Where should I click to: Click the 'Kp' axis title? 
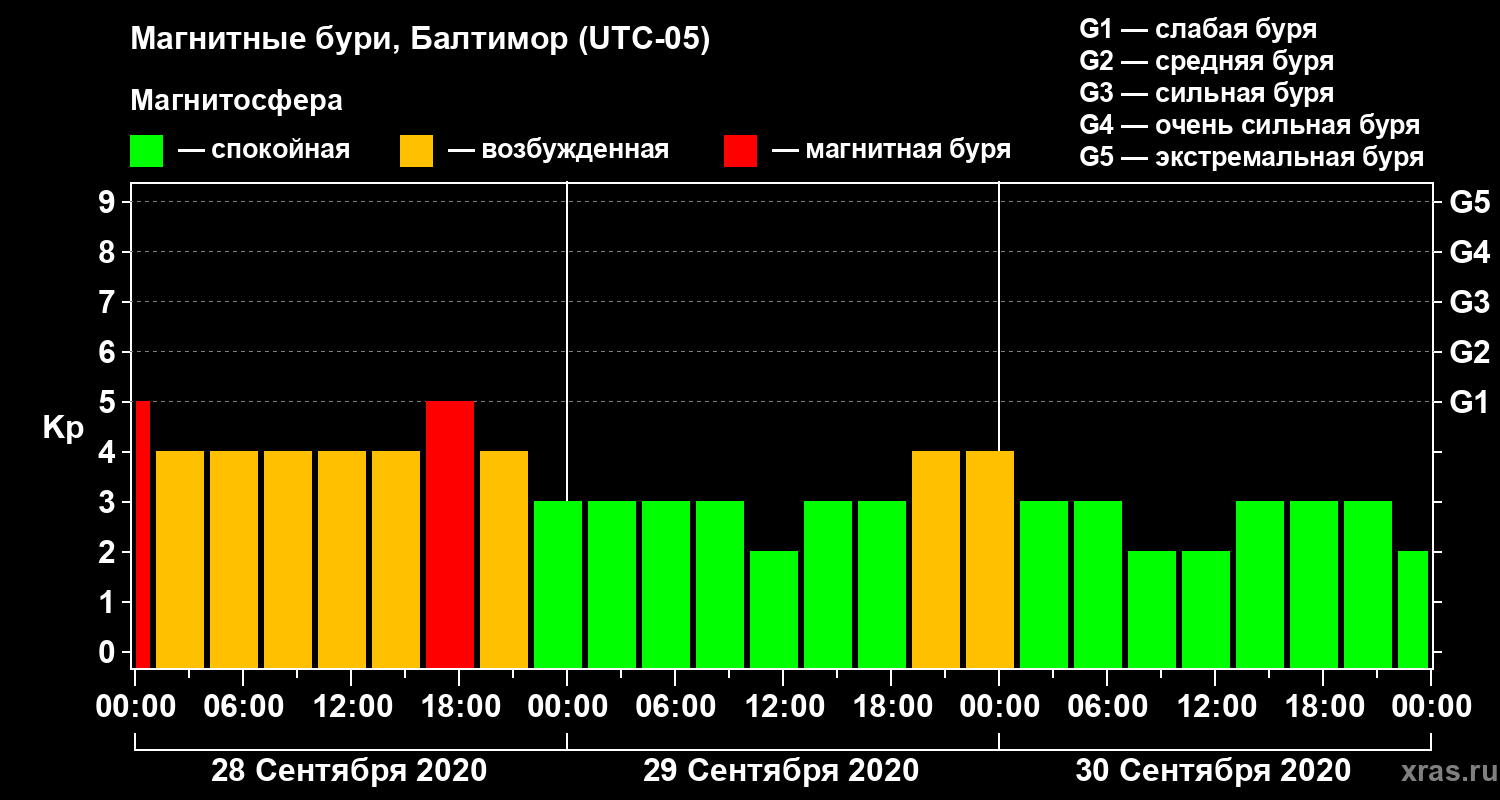point(63,428)
